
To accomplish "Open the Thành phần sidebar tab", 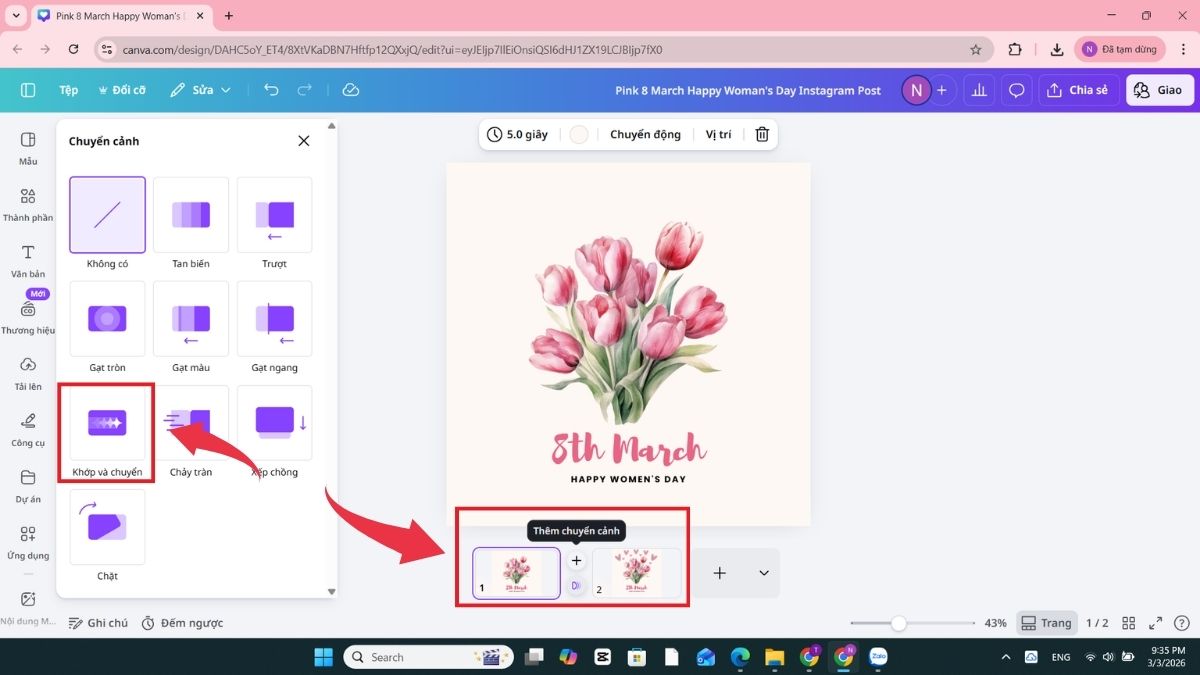I will tap(28, 204).
